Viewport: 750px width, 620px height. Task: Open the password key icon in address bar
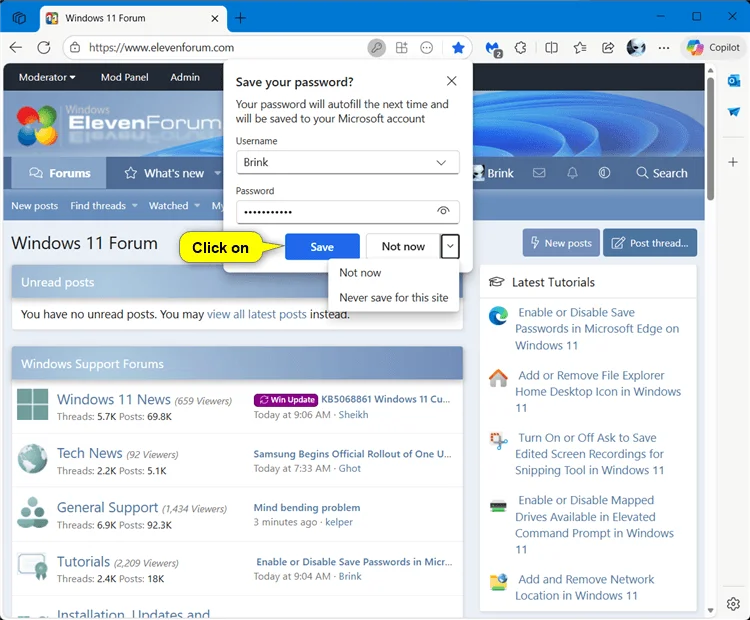[376, 47]
